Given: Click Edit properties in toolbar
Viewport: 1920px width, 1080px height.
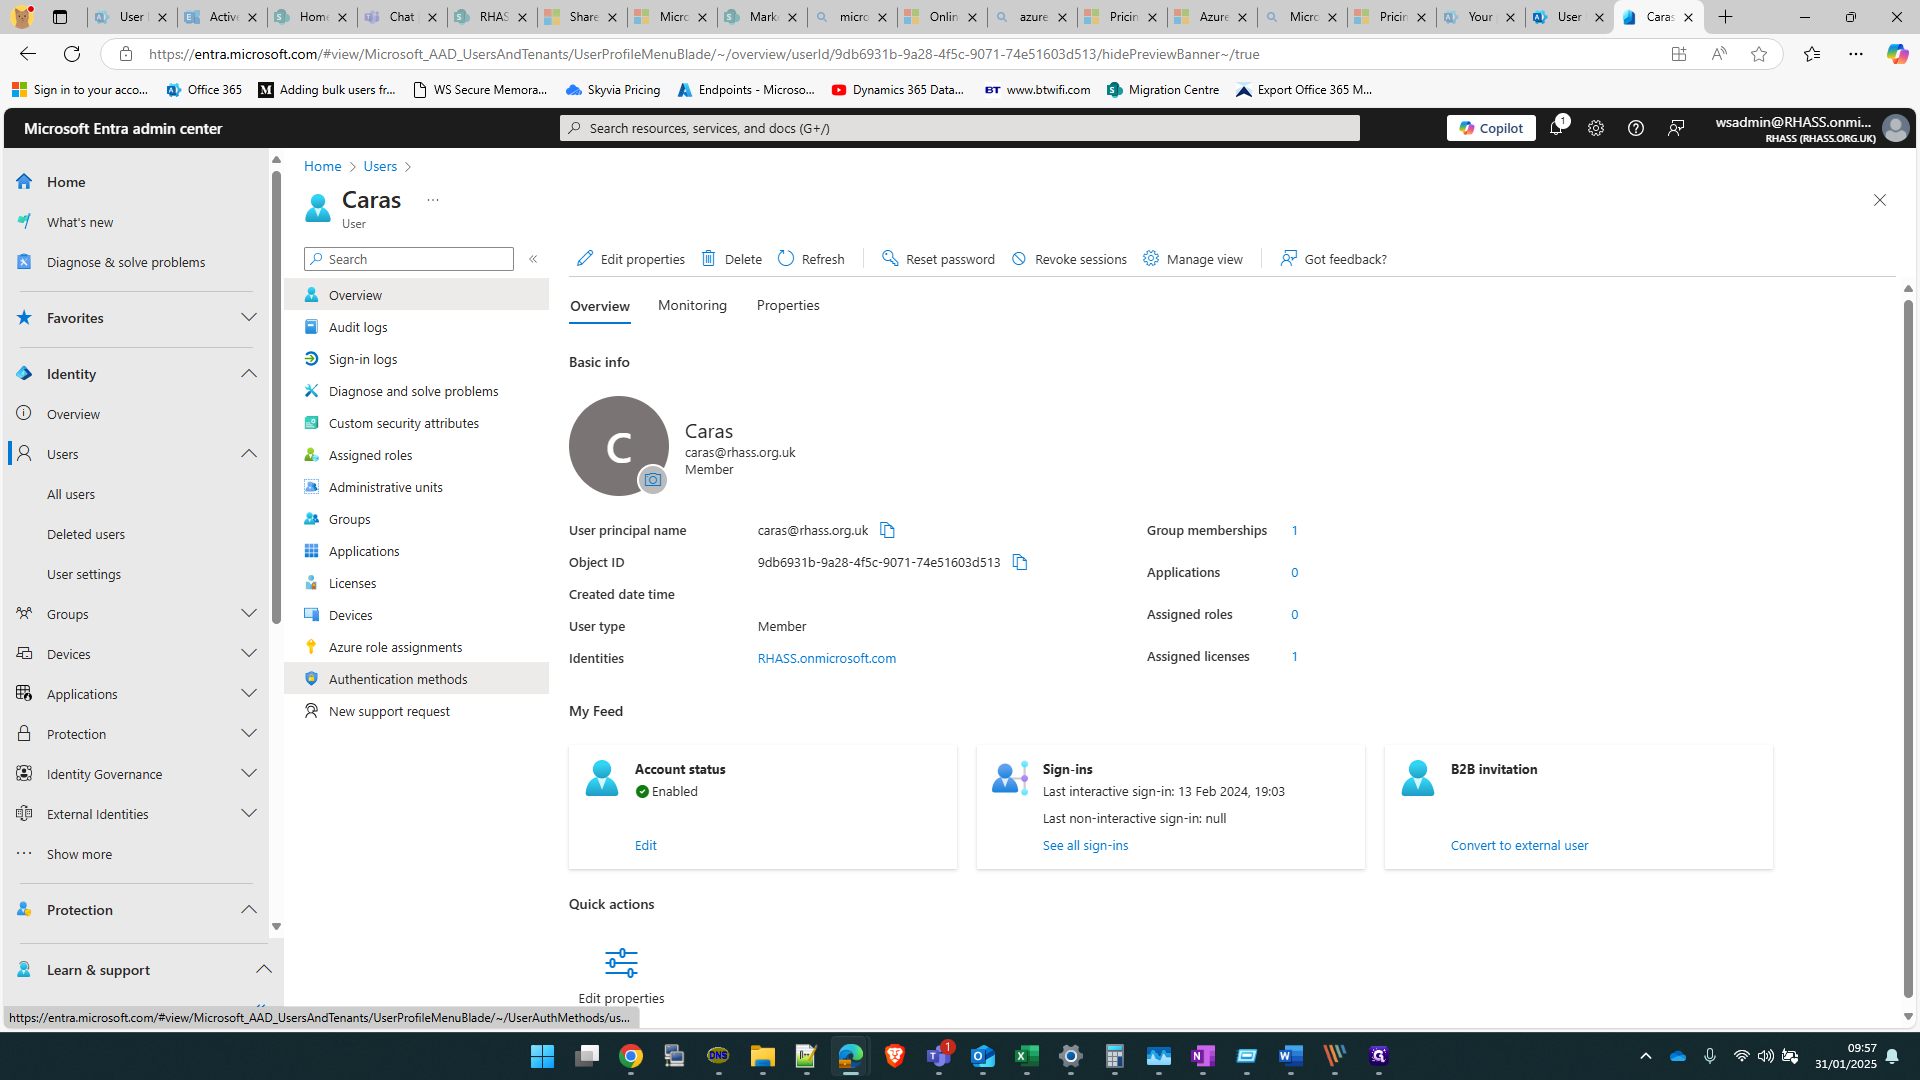Looking at the screenshot, I should 631,259.
